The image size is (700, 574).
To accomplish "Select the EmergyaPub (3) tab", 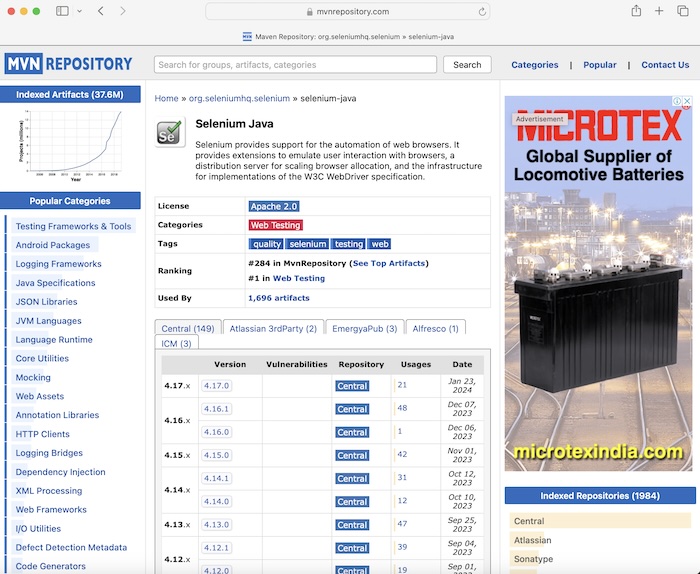I will click(364, 328).
